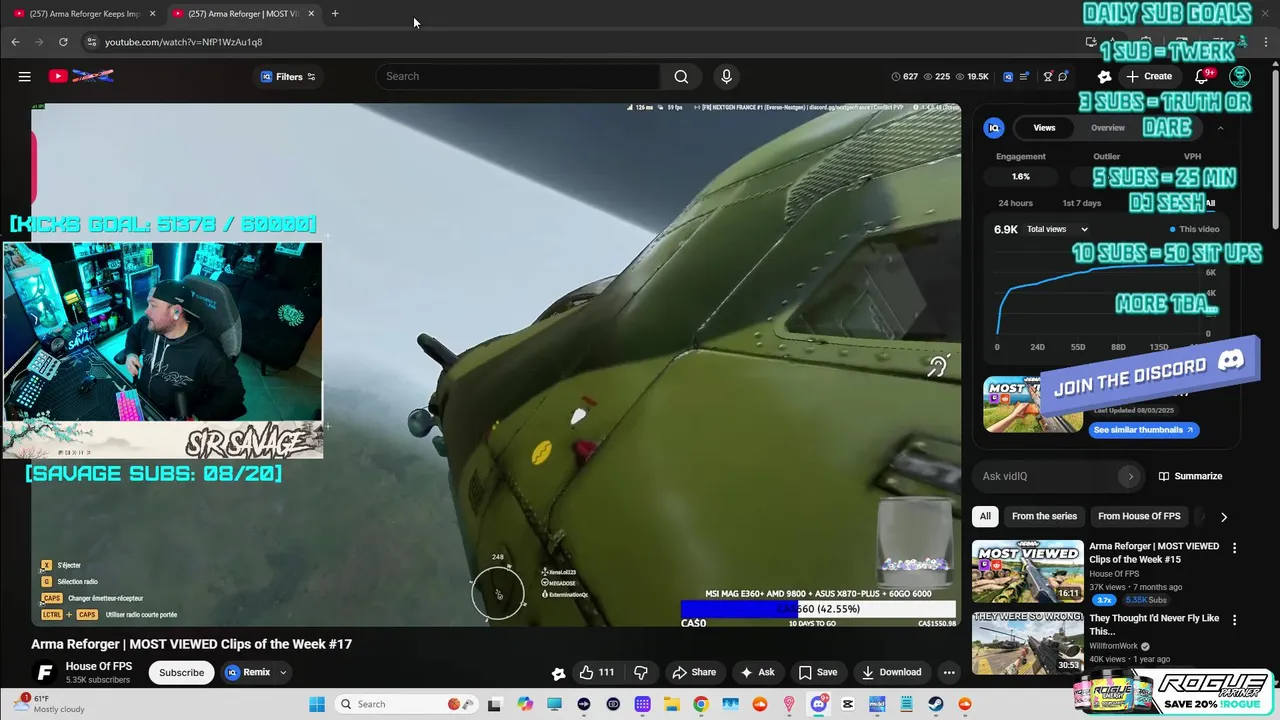Collapse the vidIQ stats panel chevron
The width and height of the screenshot is (1280, 720).
click(x=1220, y=128)
